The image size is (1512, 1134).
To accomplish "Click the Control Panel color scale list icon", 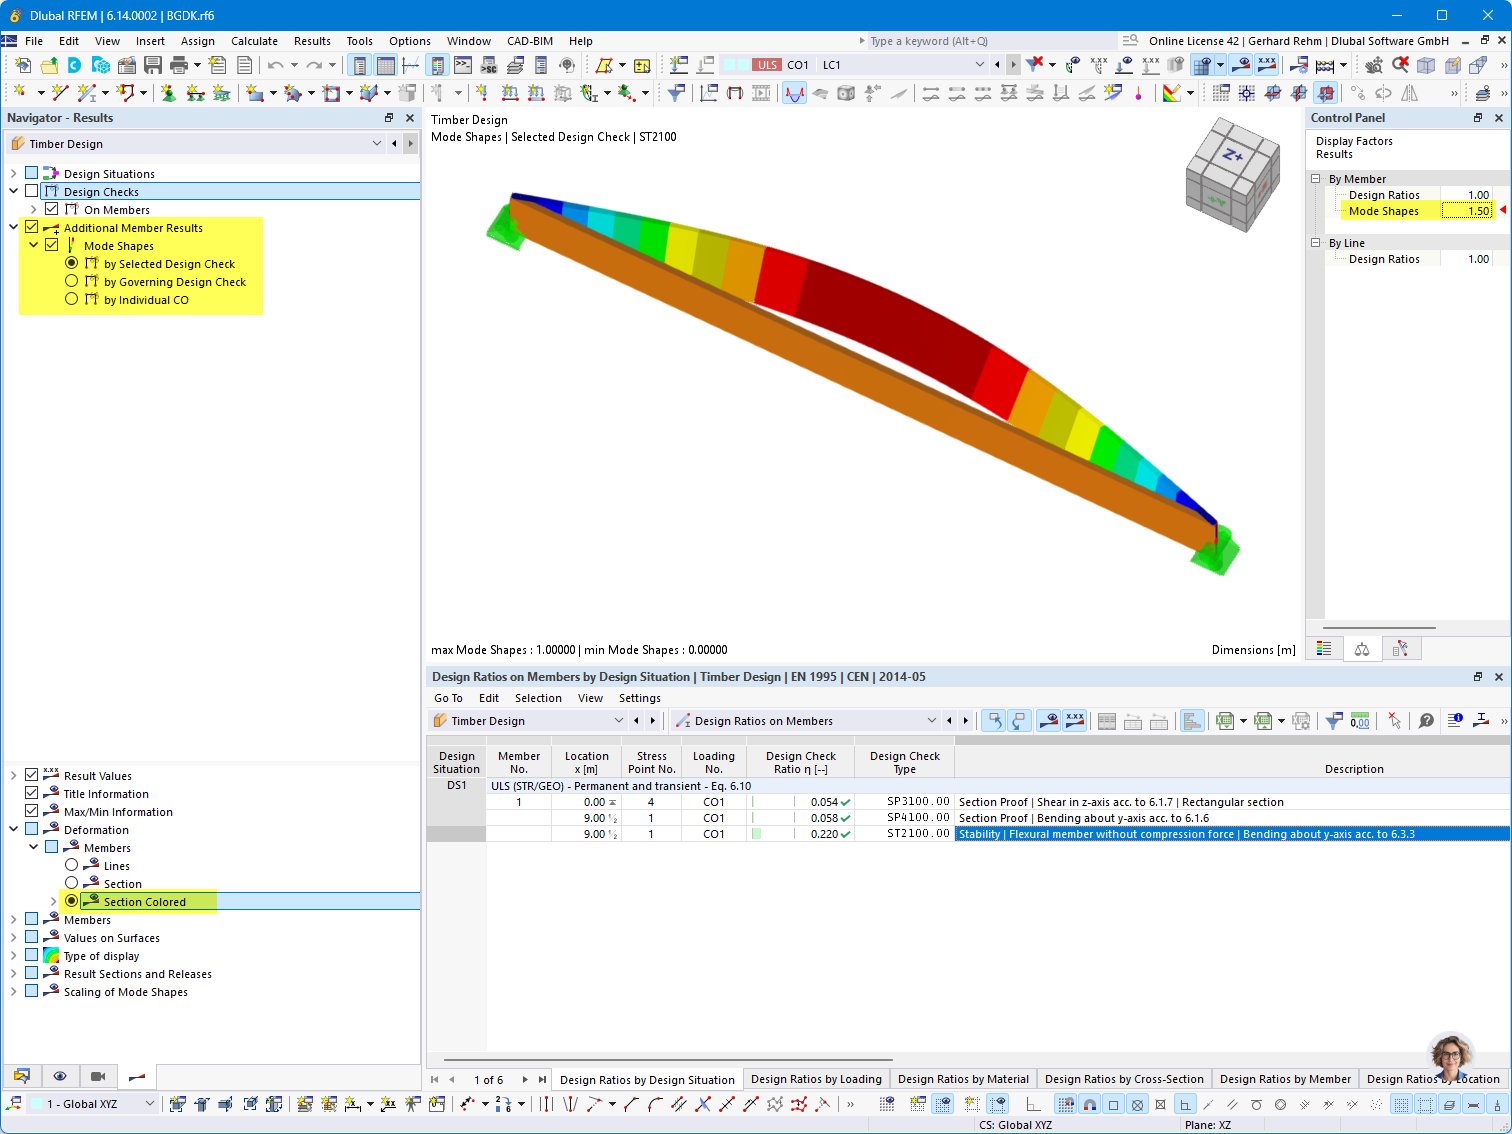I will click(1324, 649).
